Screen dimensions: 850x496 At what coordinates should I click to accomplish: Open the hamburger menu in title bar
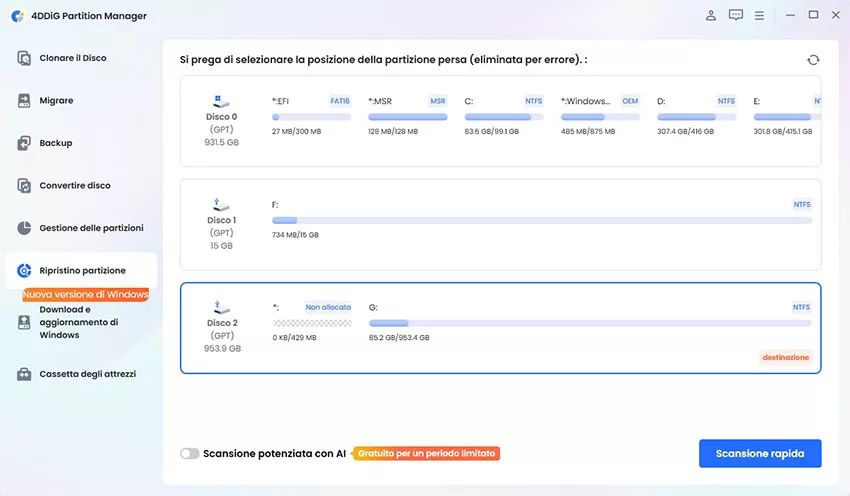[x=760, y=15]
